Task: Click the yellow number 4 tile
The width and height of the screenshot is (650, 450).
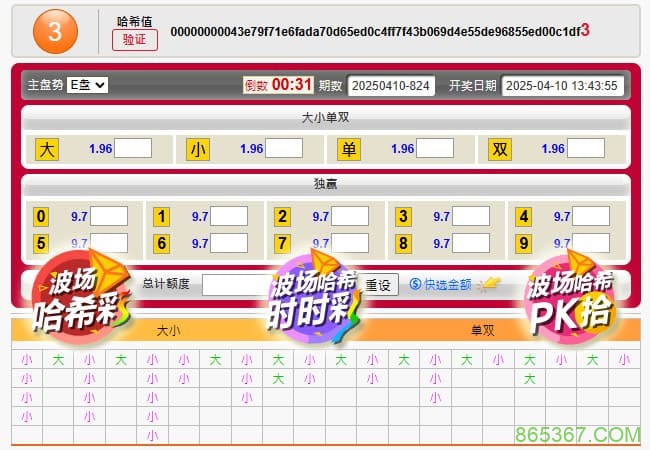Action: [x=524, y=216]
